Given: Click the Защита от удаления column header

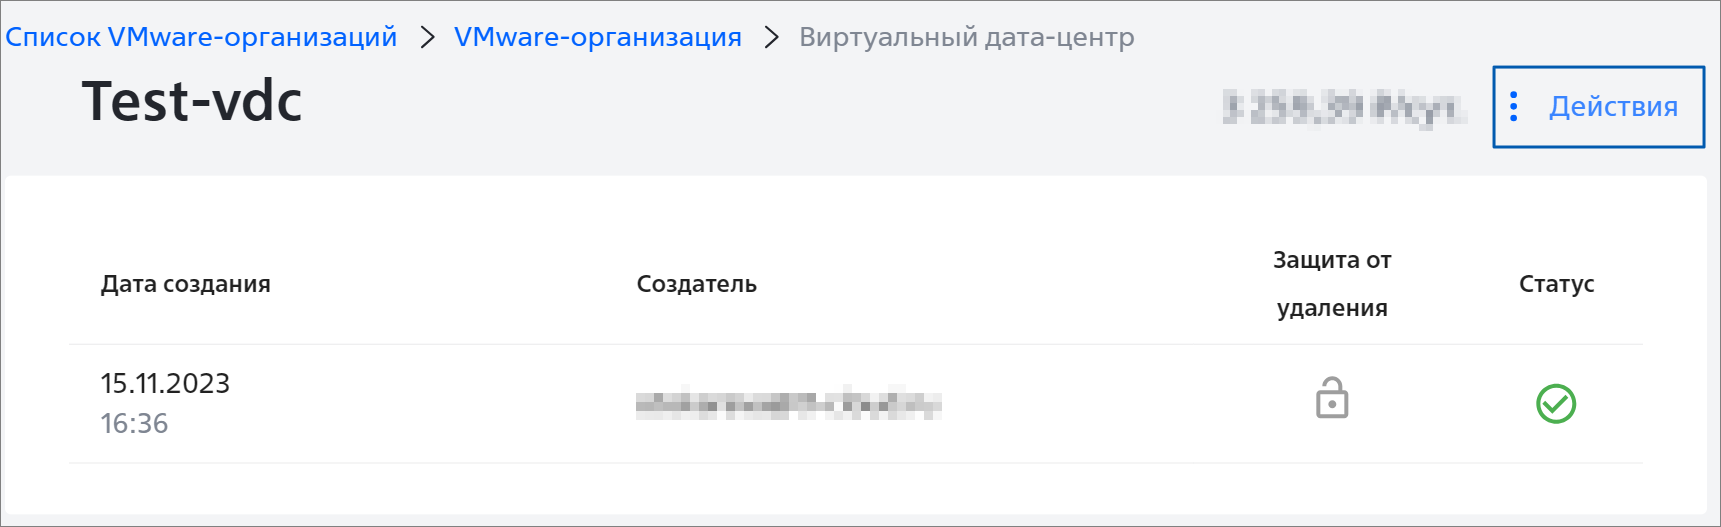Looking at the screenshot, I should tap(1332, 284).
